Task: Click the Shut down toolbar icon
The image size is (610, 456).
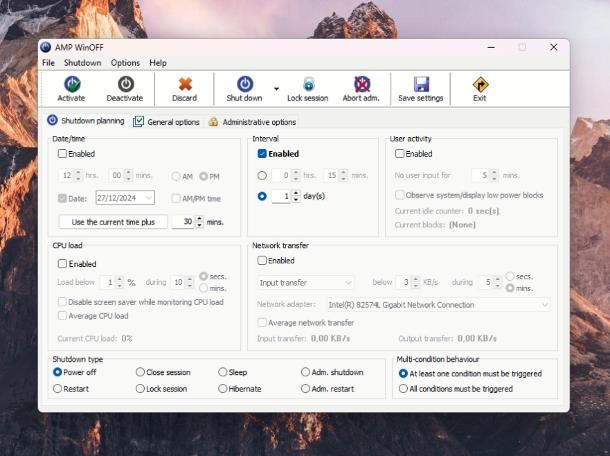Action: click(245, 84)
